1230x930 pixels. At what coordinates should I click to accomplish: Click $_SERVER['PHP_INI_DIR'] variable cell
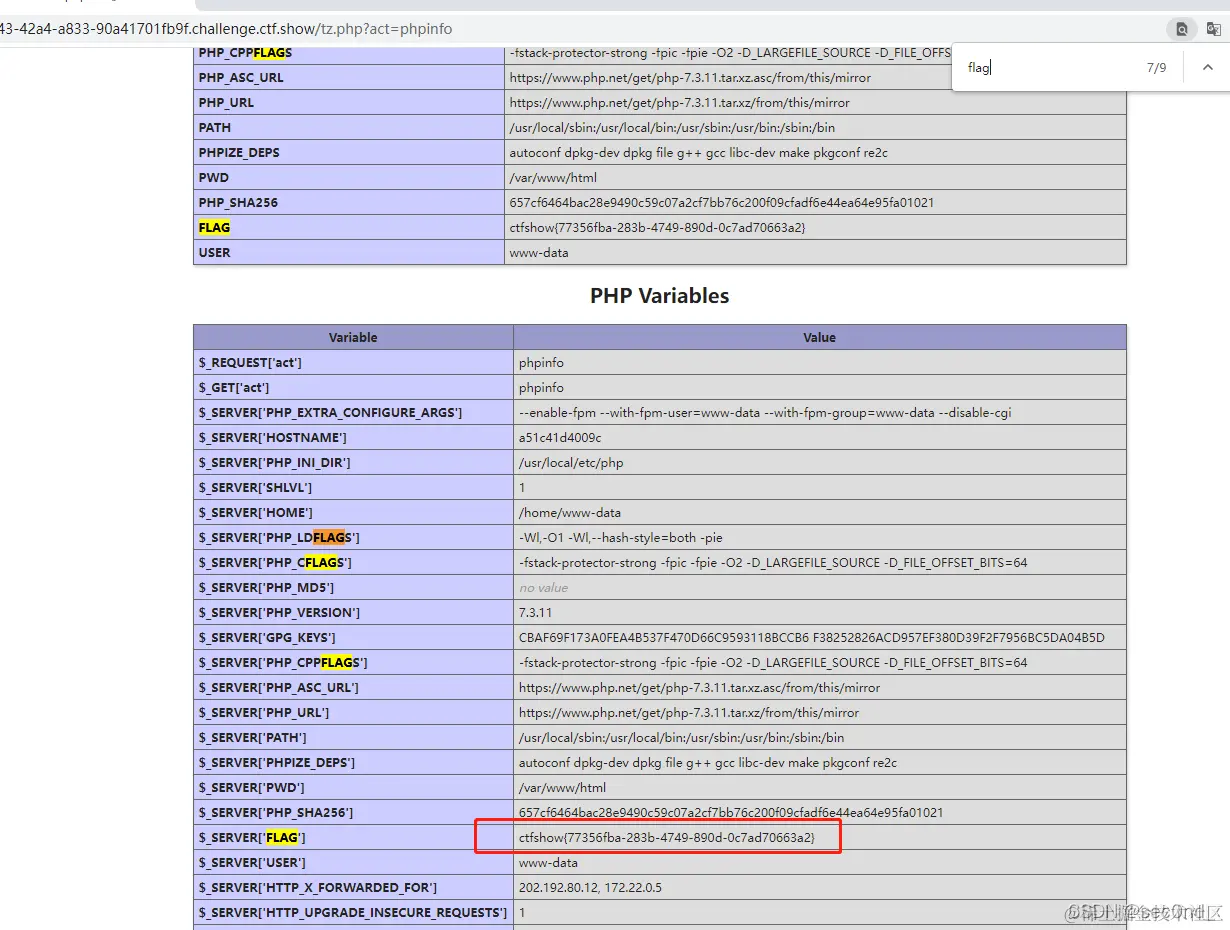[x=353, y=462]
